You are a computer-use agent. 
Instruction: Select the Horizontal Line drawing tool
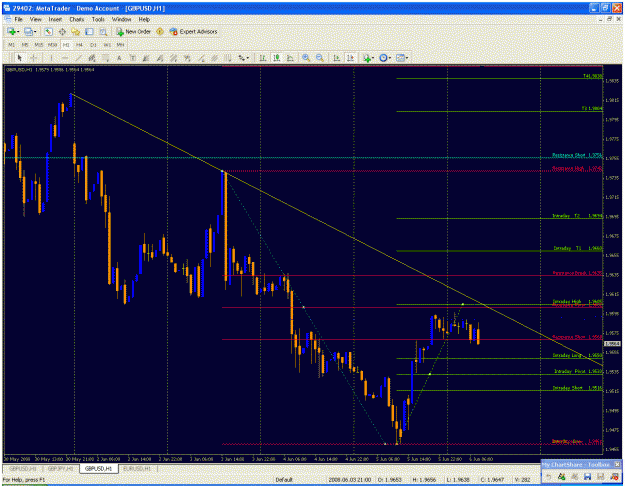click(65, 58)
